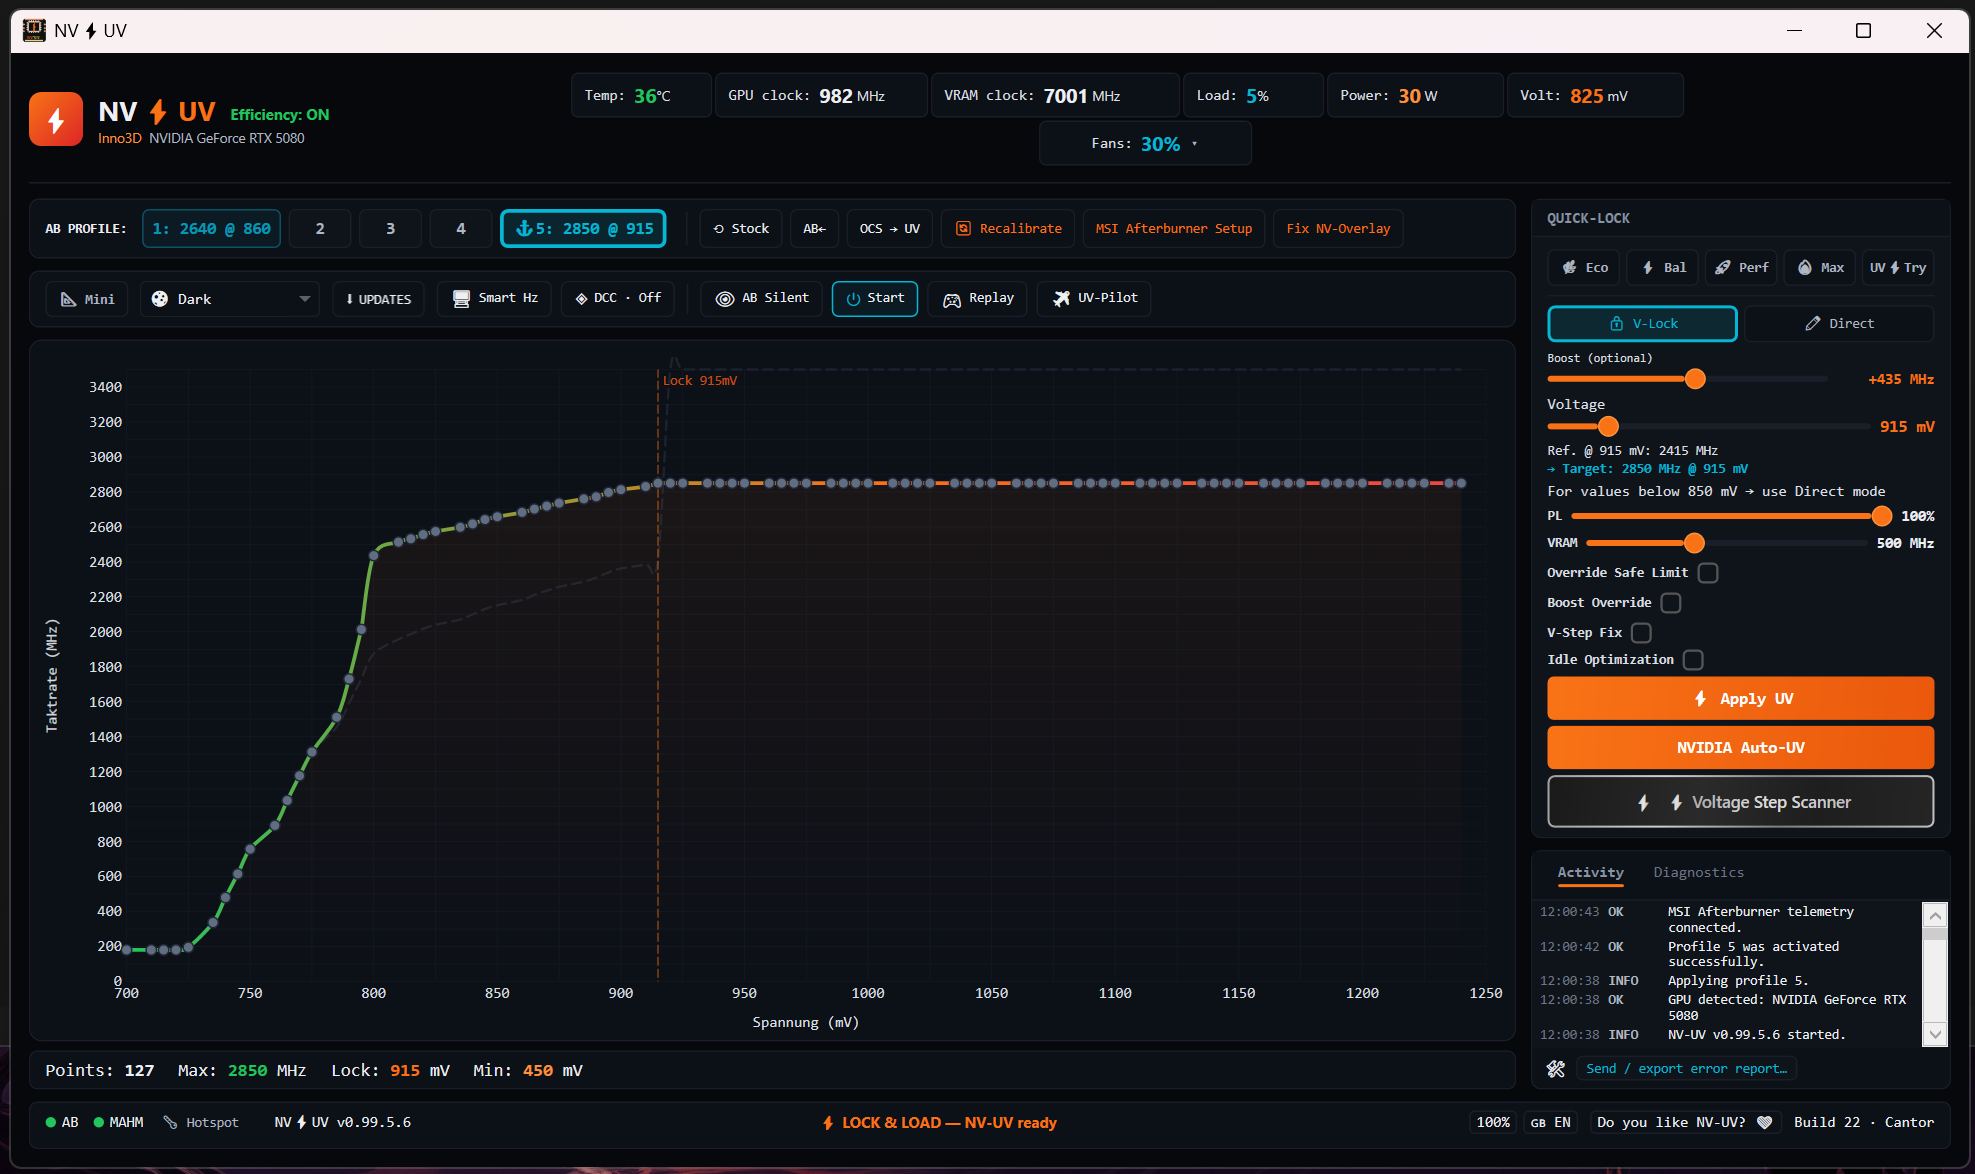Click the orange lightning NV-UV logo icon
Image resolution: width=1975 pixels, height=1174 pixels.
pyautogui.click(x=56, y=120)
